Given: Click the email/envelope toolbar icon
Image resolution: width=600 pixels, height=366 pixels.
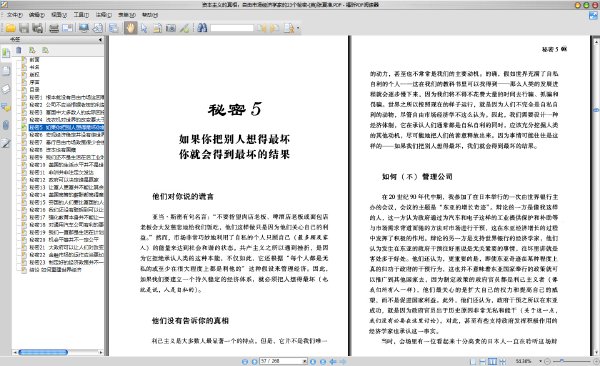Looking at the screenshot, I should click(x=67, y=28).
